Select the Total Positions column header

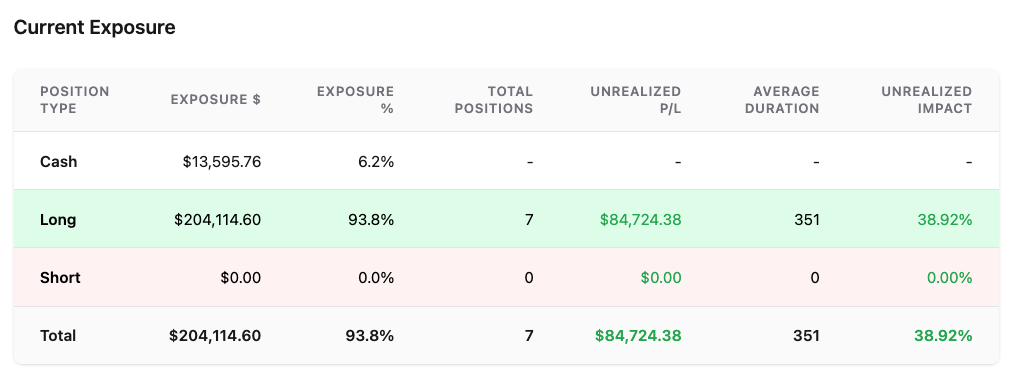coord(494,100)
